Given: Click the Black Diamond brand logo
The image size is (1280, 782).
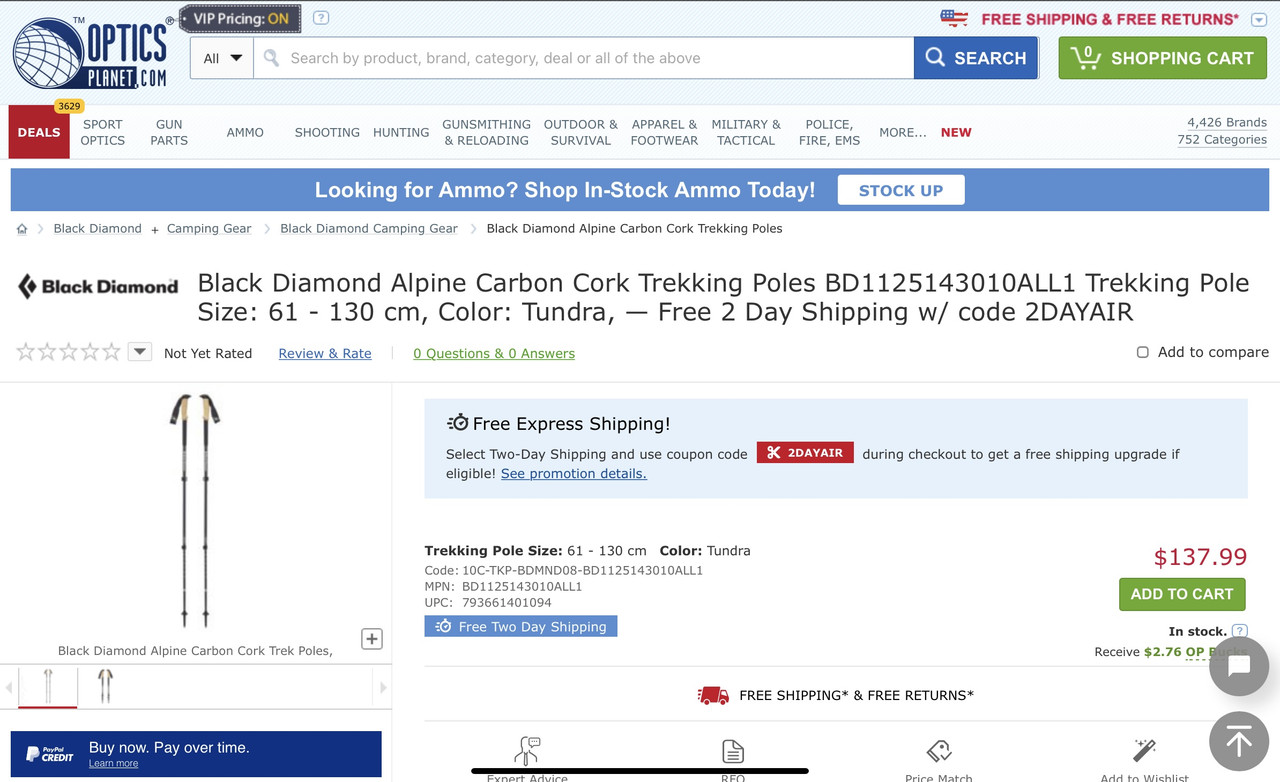Looking at the screenshot, I should (98, 287).
